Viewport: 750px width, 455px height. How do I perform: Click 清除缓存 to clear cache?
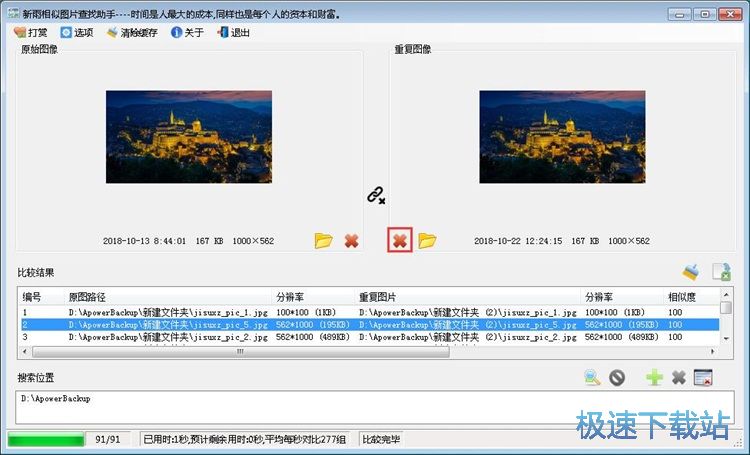[132, 33]
